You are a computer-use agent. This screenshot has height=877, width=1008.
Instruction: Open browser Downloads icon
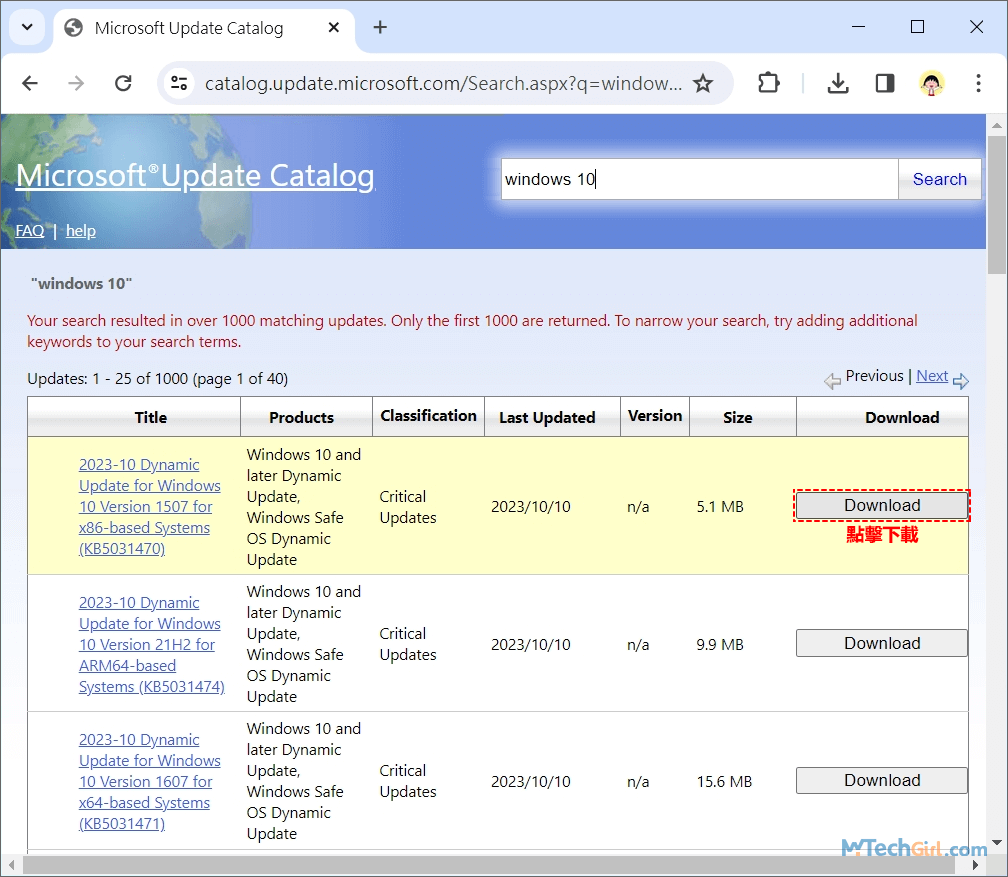click(x=838, y=83)
